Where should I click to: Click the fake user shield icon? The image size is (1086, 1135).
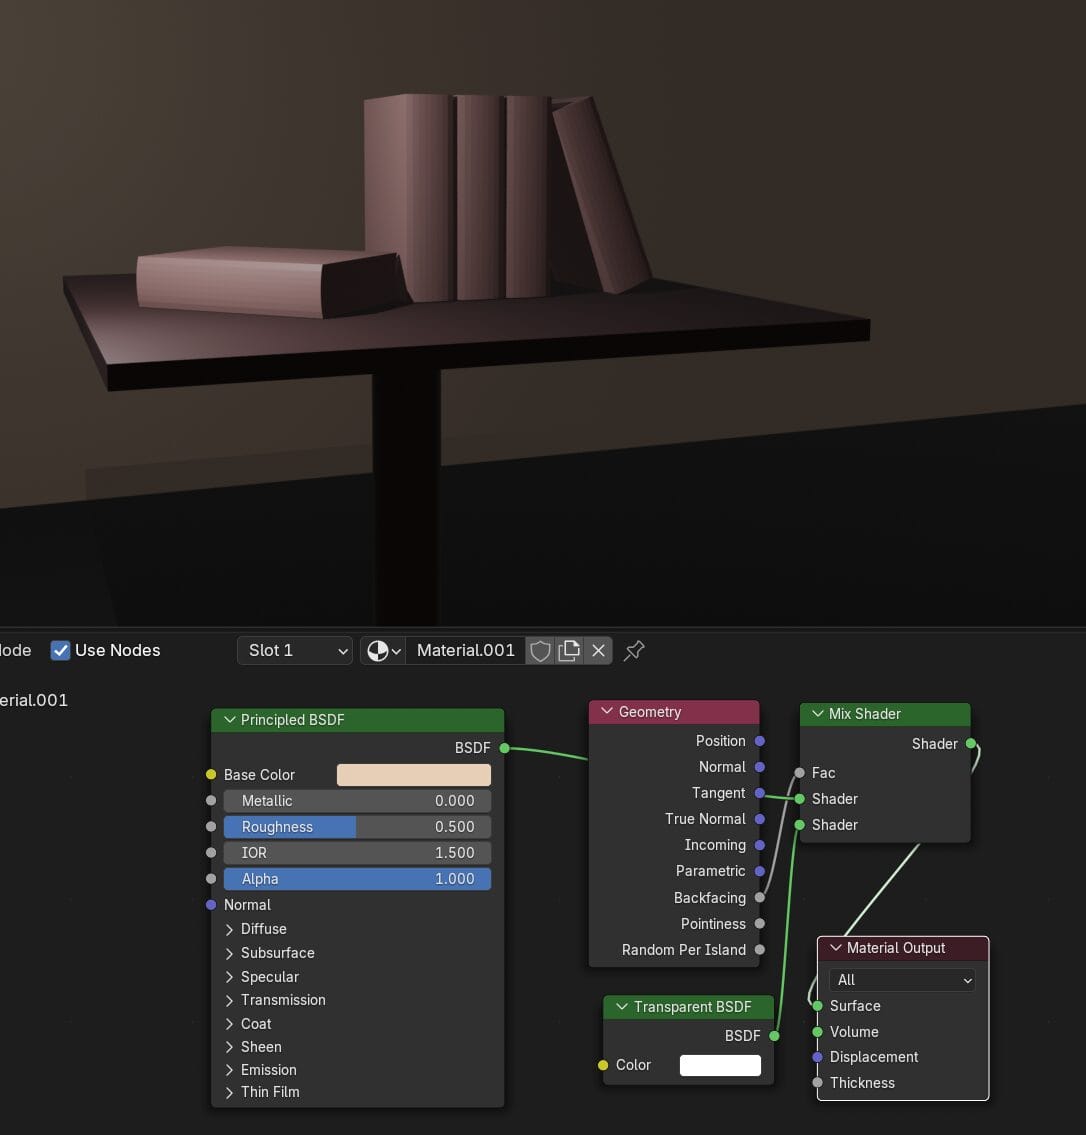(540, 651)
